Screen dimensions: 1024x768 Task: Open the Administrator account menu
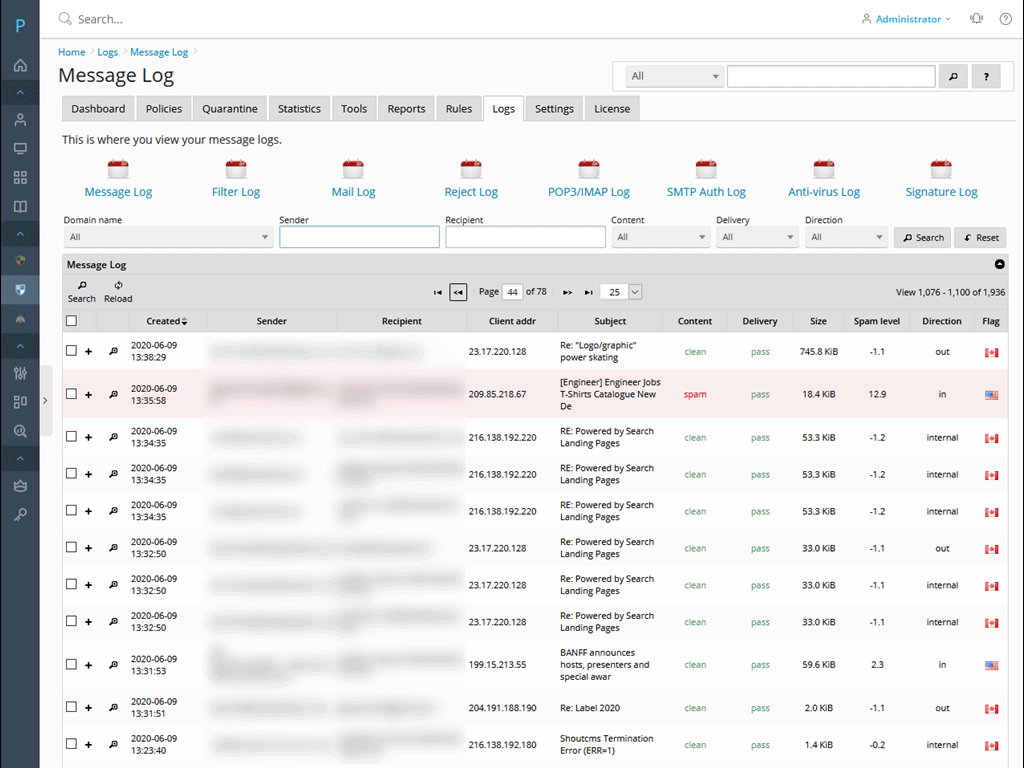tap(906, 19)
